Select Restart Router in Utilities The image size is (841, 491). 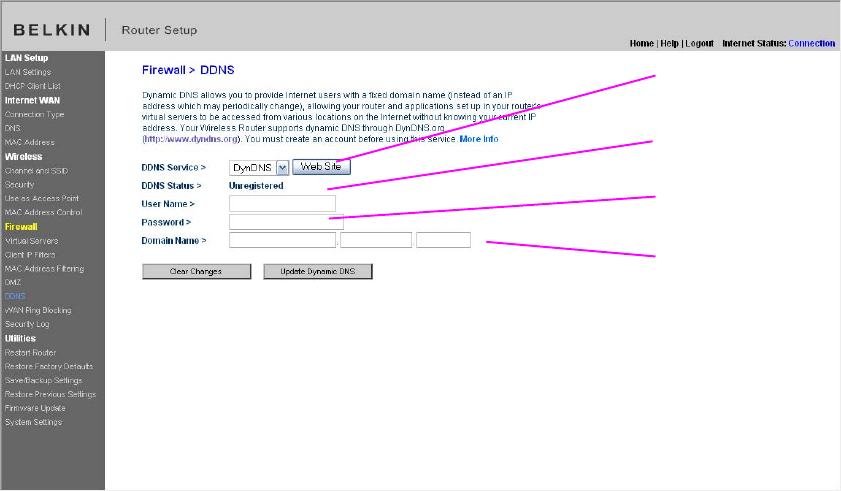click(31, 353)
